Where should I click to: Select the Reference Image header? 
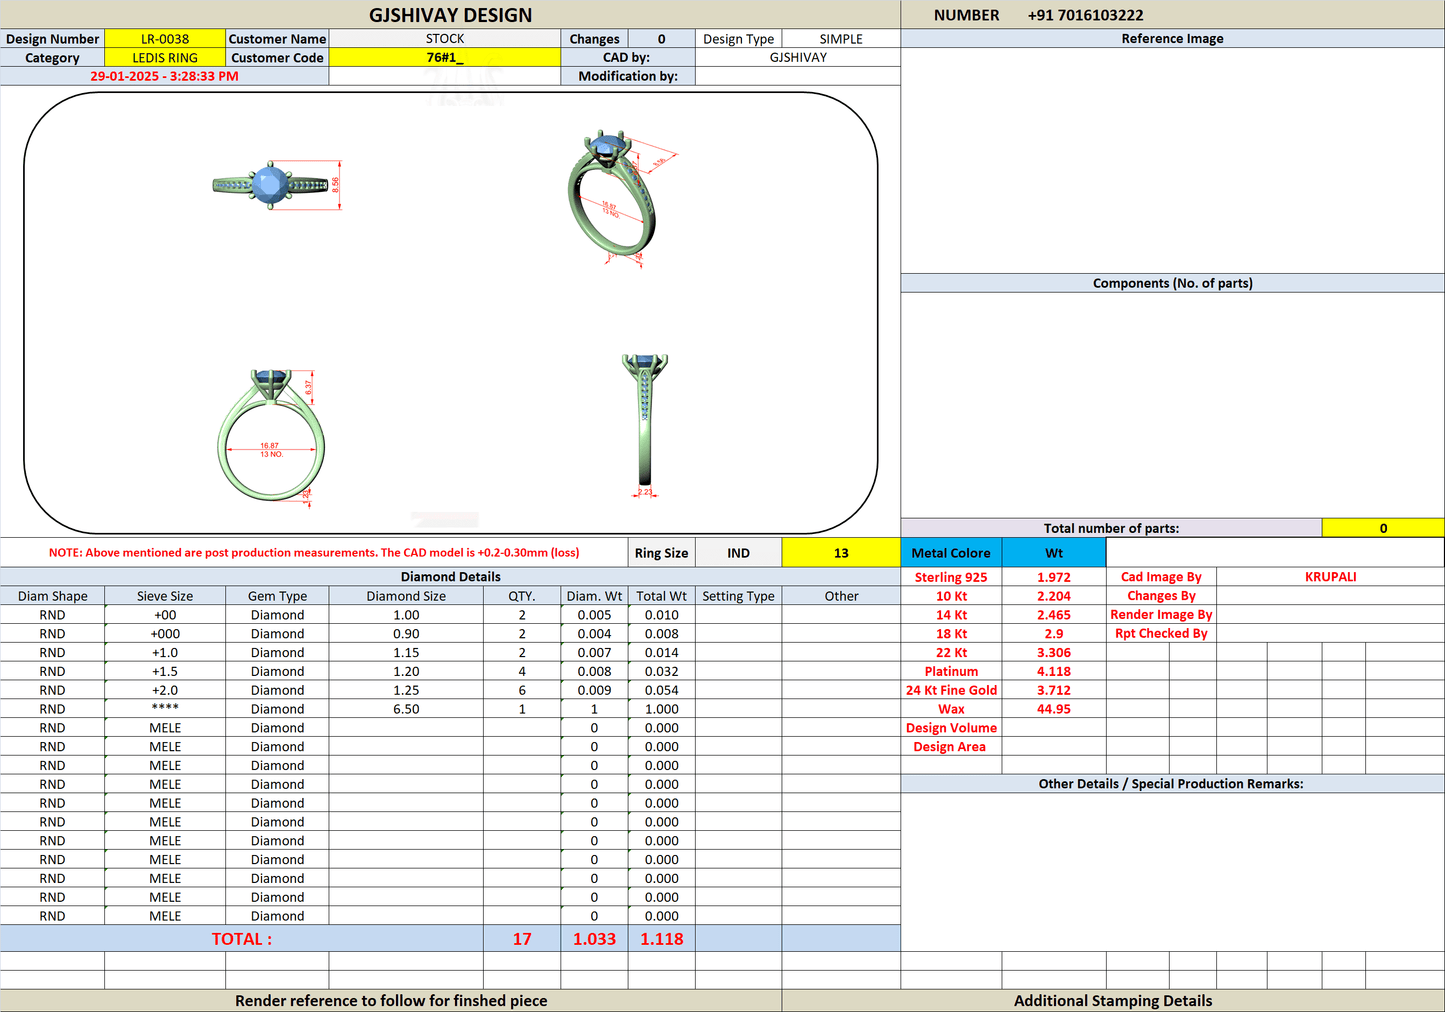(1173, 39)
